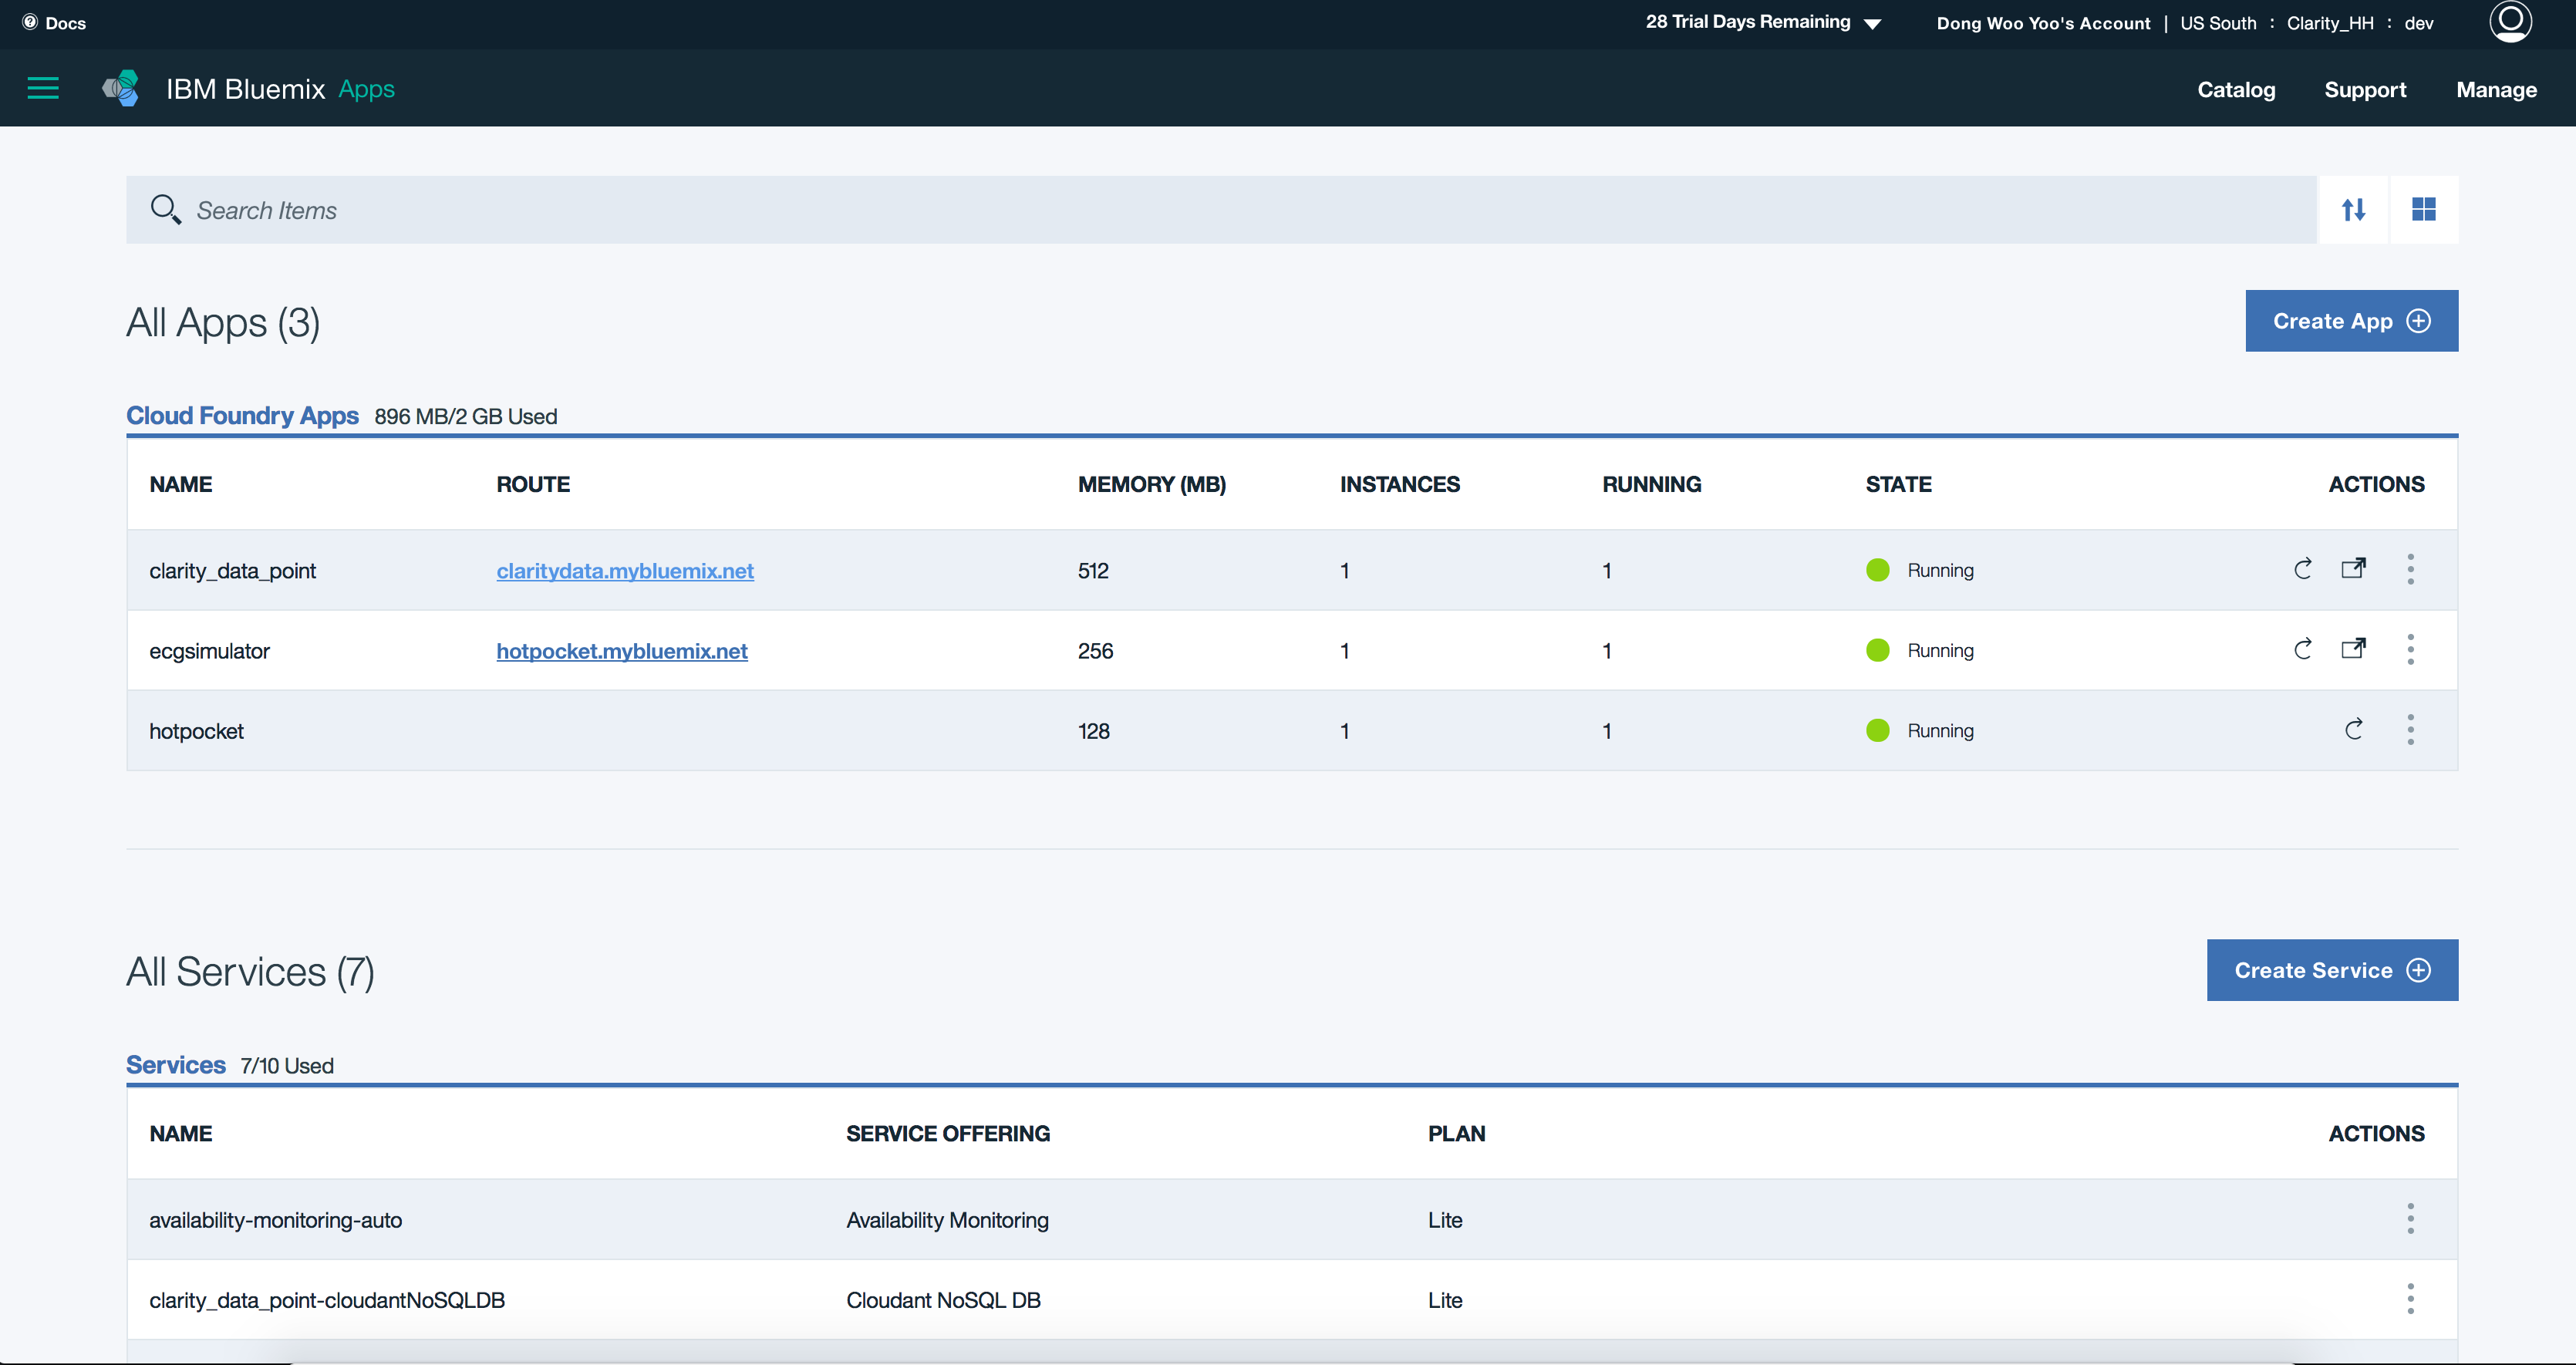Open the user profile avatar
Image resolution: width=2576 pixels, height=1365 pixels.
pos(2509,21)
